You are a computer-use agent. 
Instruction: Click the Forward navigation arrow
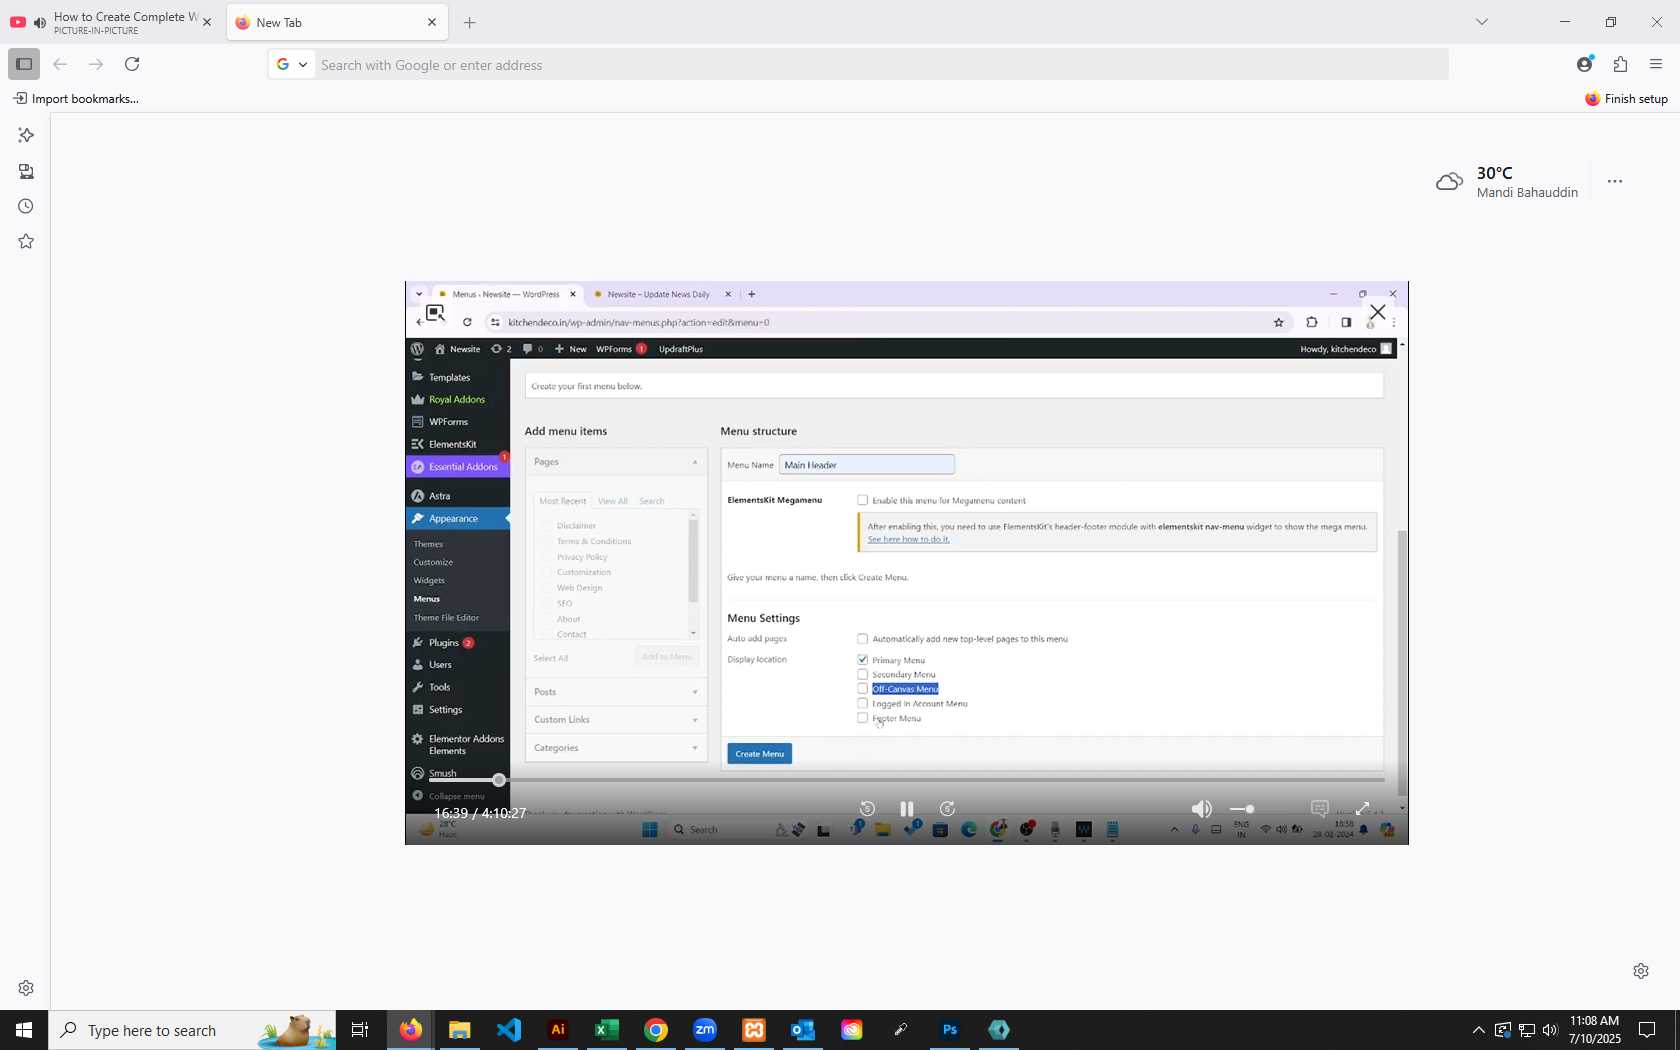[x=96, y=64]
